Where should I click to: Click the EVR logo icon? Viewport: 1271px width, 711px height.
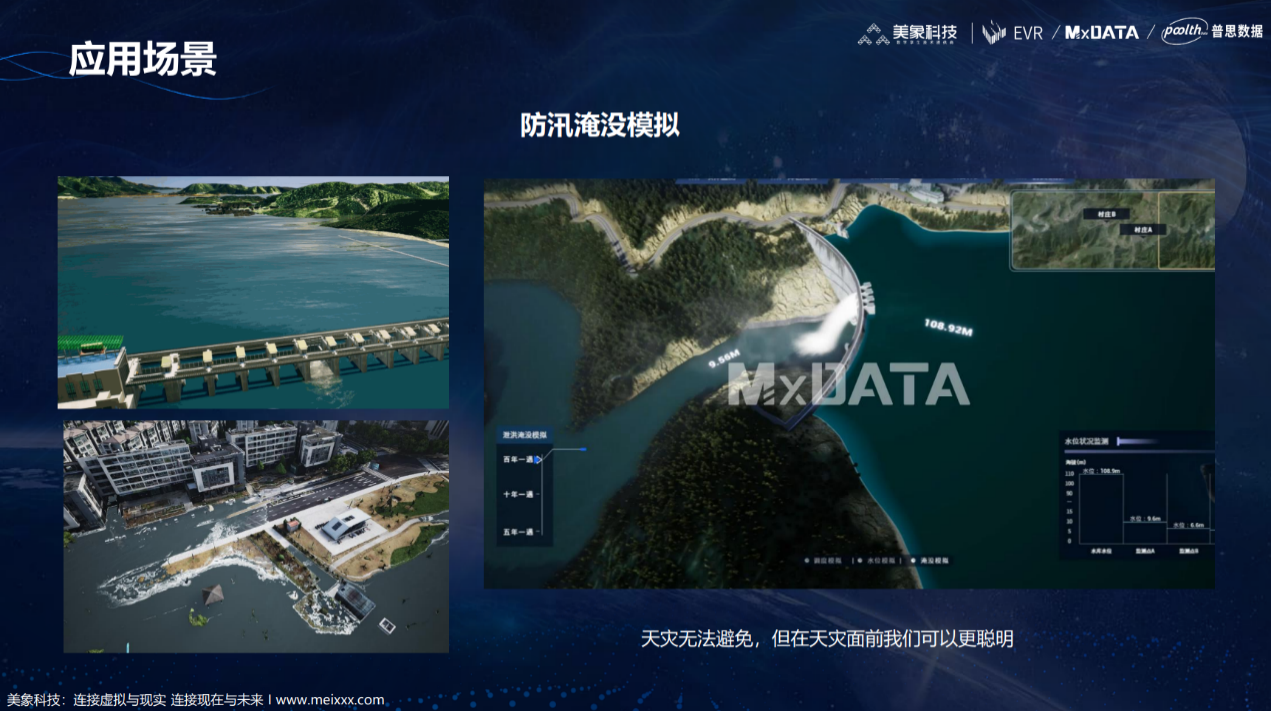tap(994, 33)
